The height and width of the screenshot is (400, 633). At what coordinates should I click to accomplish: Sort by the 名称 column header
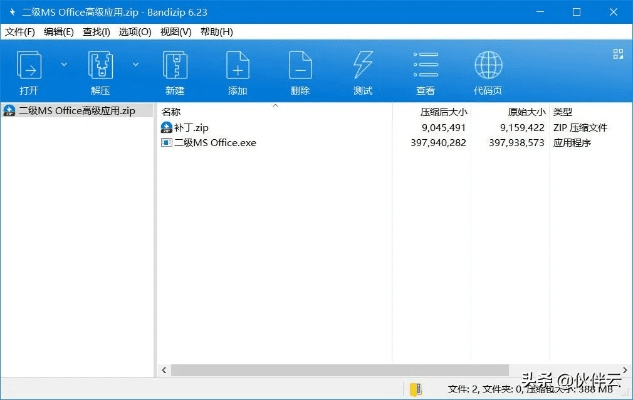coord(172,111)
